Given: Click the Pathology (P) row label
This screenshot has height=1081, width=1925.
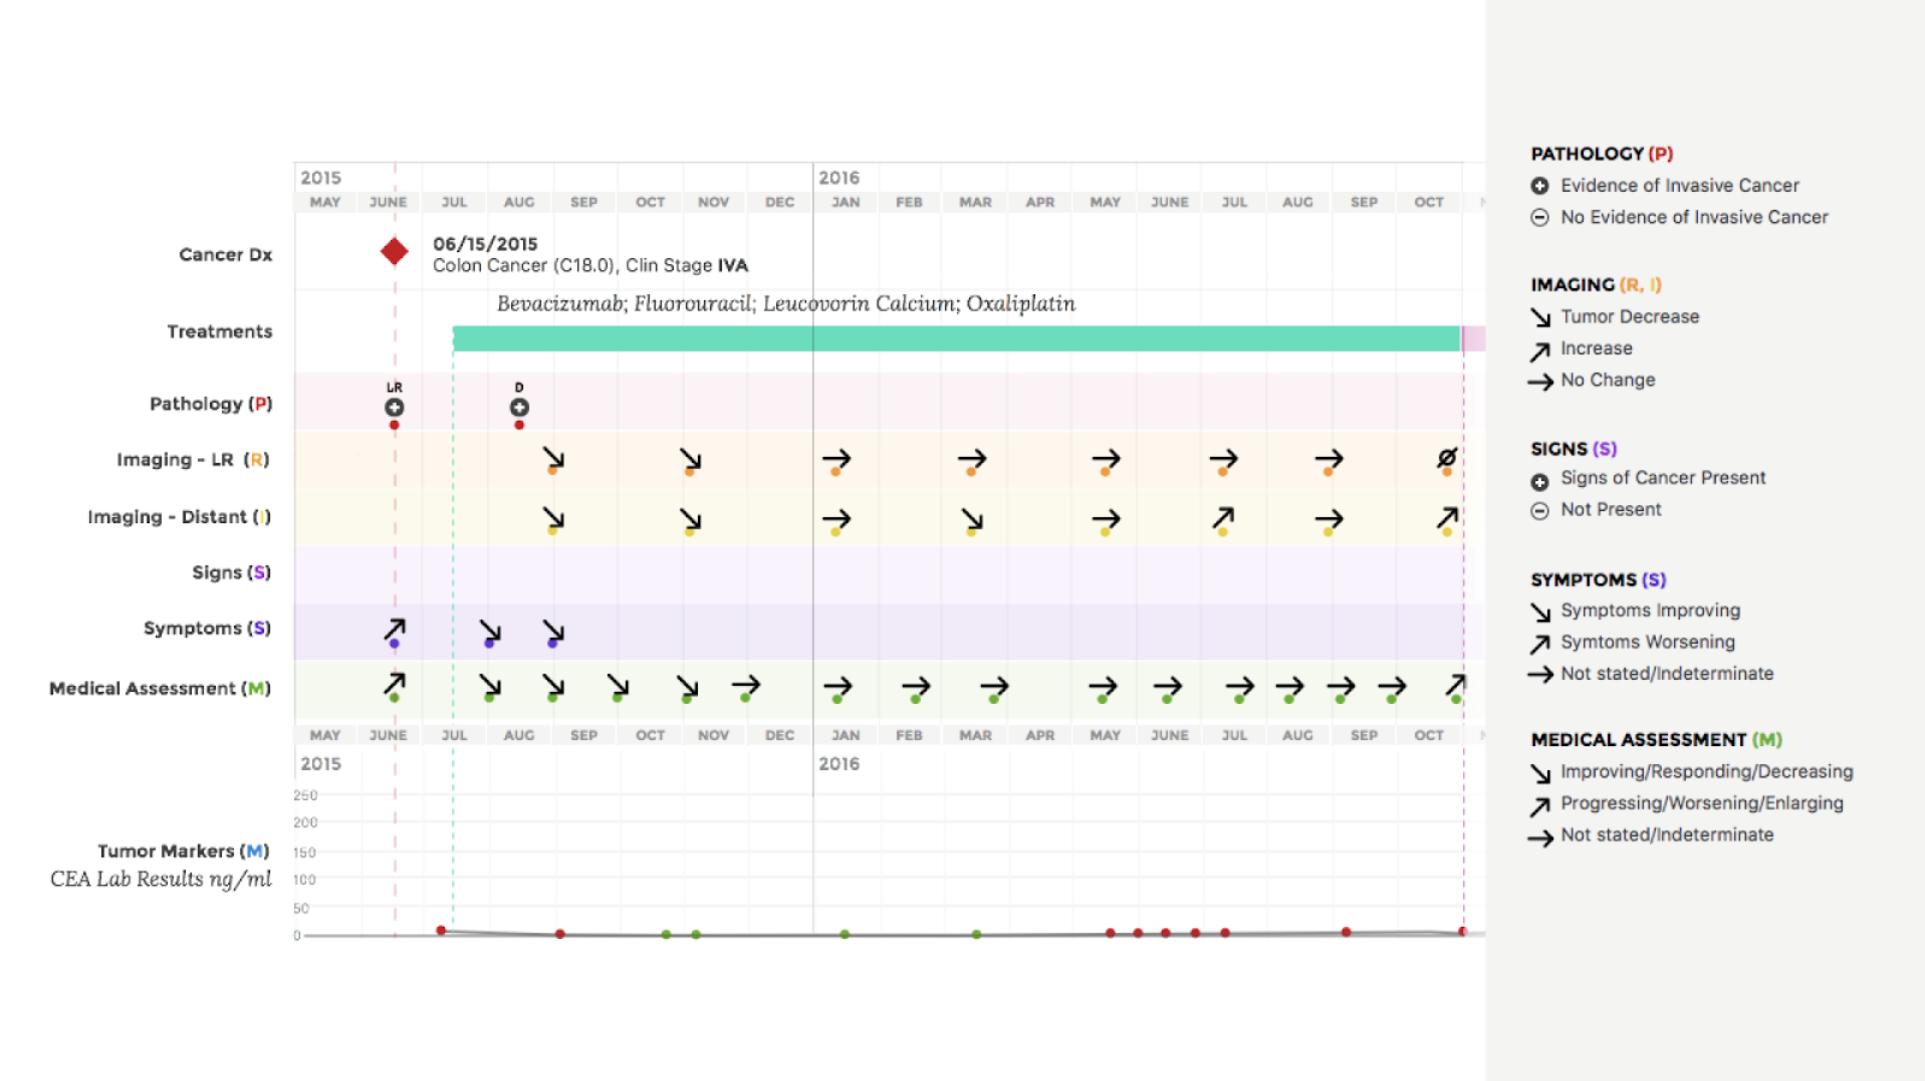Looking at the screenshot, I should coord(210,404).
